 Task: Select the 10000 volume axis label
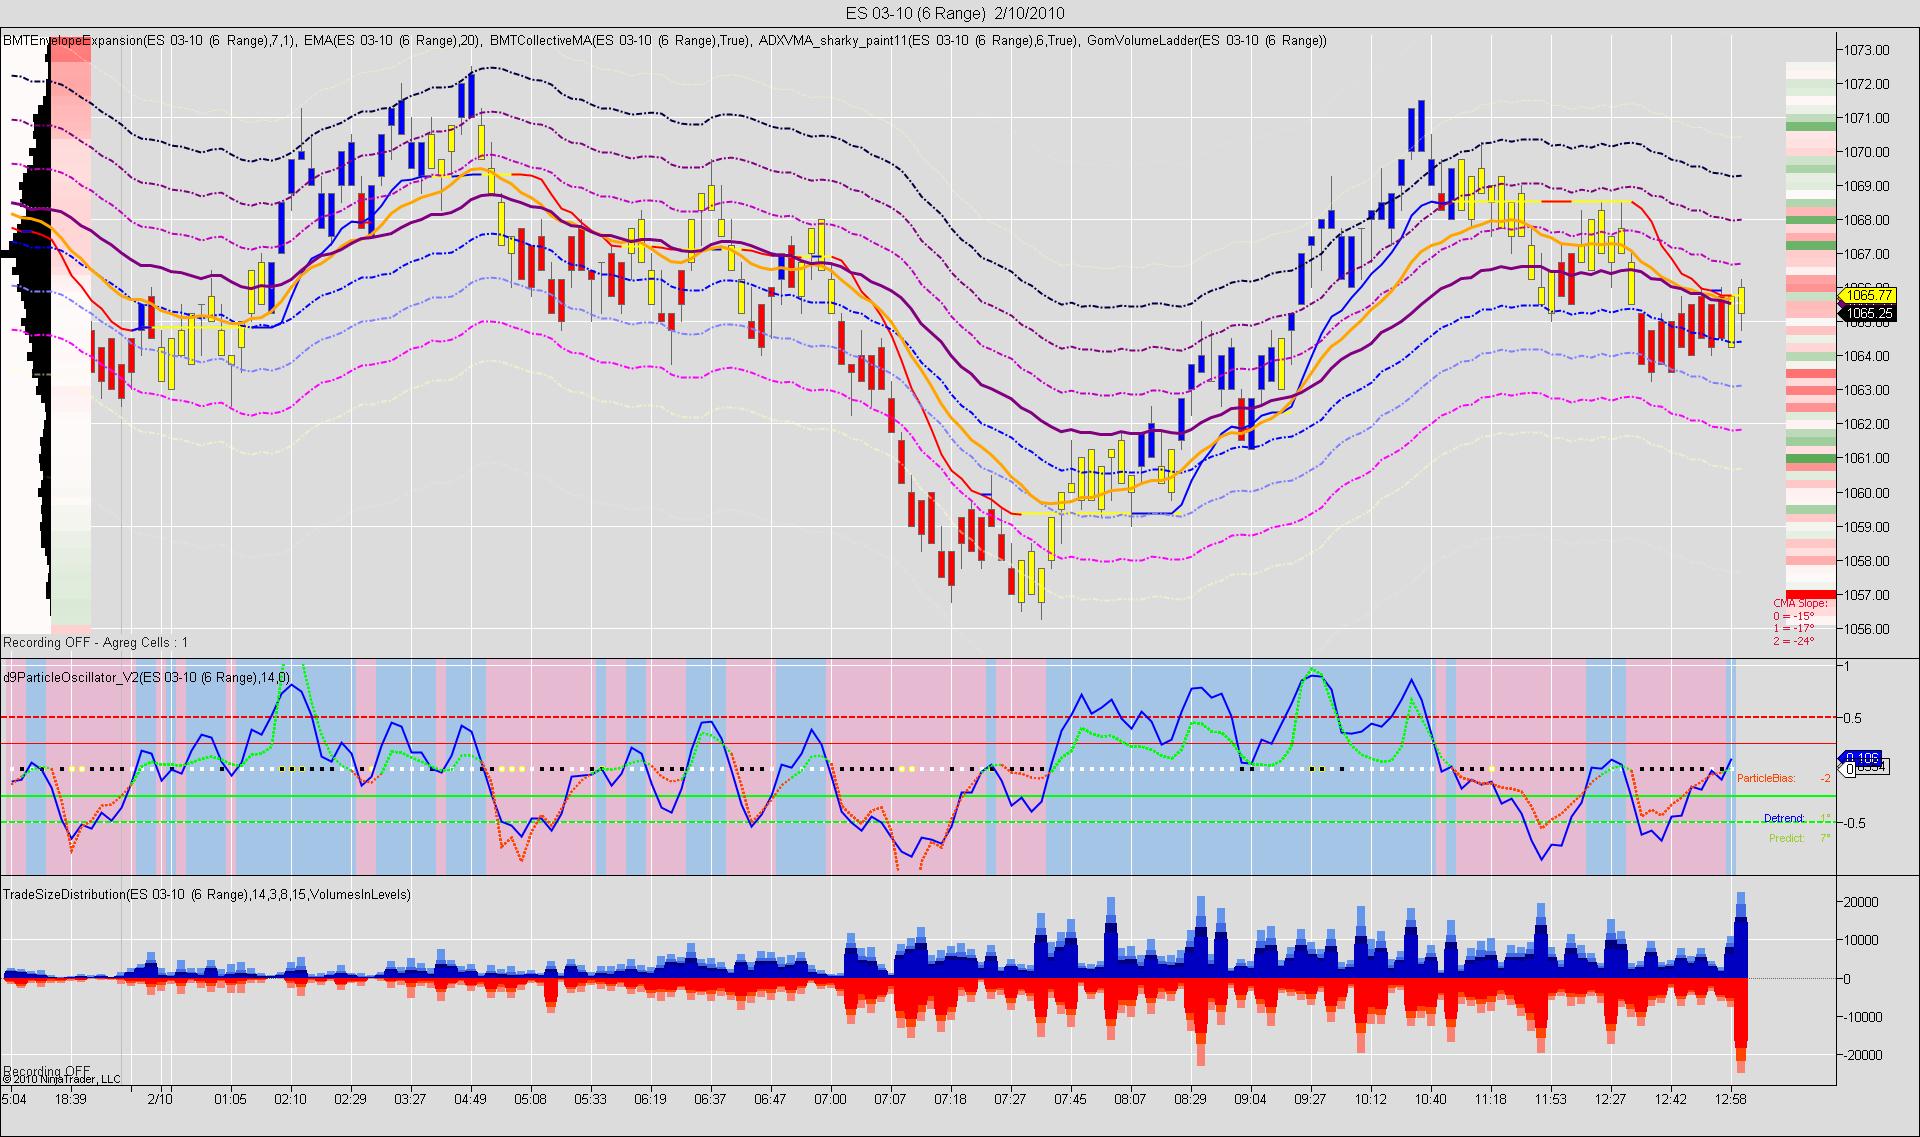click(x=1860, y=940)
